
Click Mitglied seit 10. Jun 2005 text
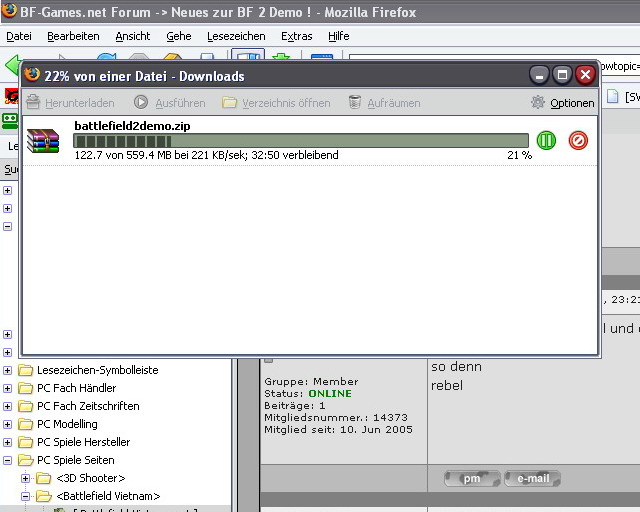pyautogui.click(x=338, y=430)
